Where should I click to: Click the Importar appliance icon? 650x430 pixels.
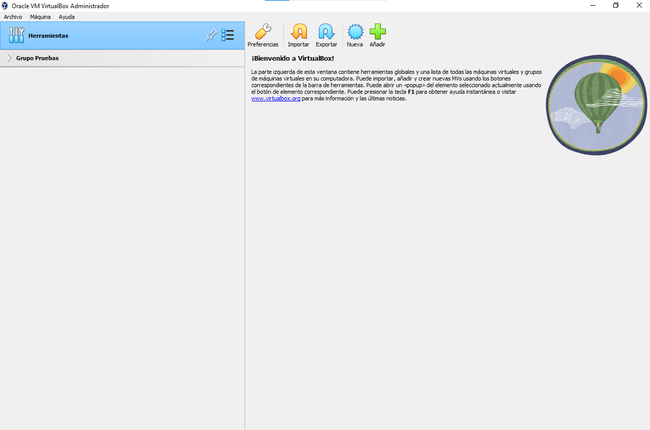click(298, 34)
